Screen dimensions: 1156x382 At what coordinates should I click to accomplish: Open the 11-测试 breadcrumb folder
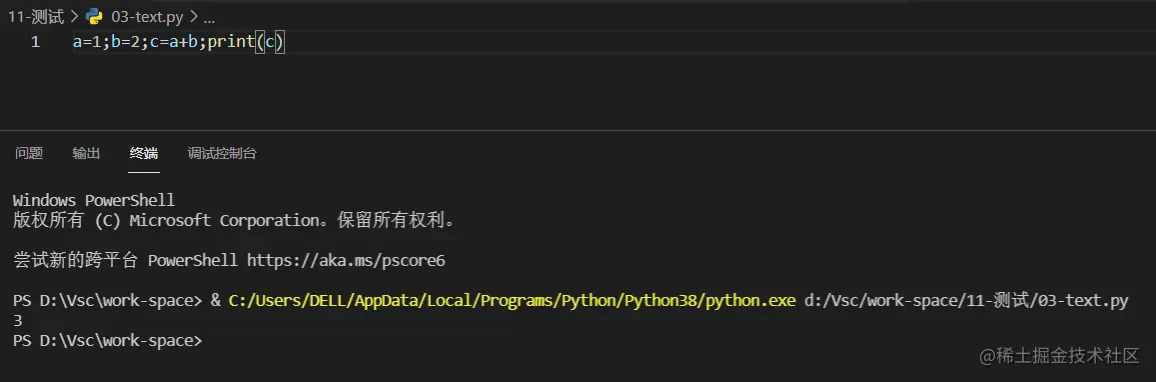point(36,16)
